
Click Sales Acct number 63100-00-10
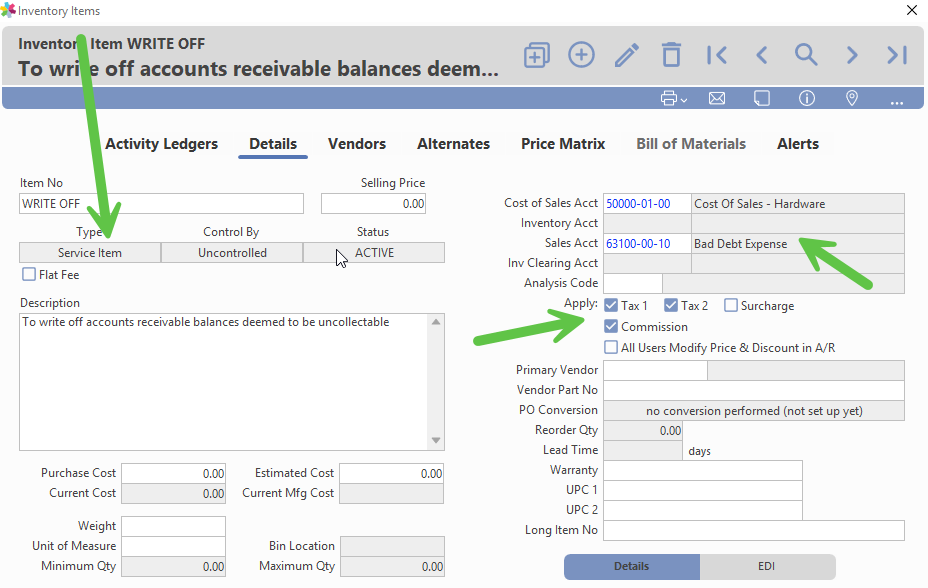pyautogui.click(x=647, y=244)
